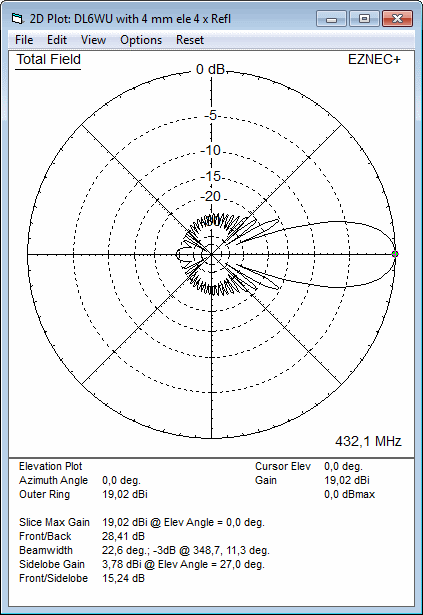Viewport: 423px width, 615px height.
Task: Click the Beamwidth 22,6 deg. value
Action: [186, 550]
